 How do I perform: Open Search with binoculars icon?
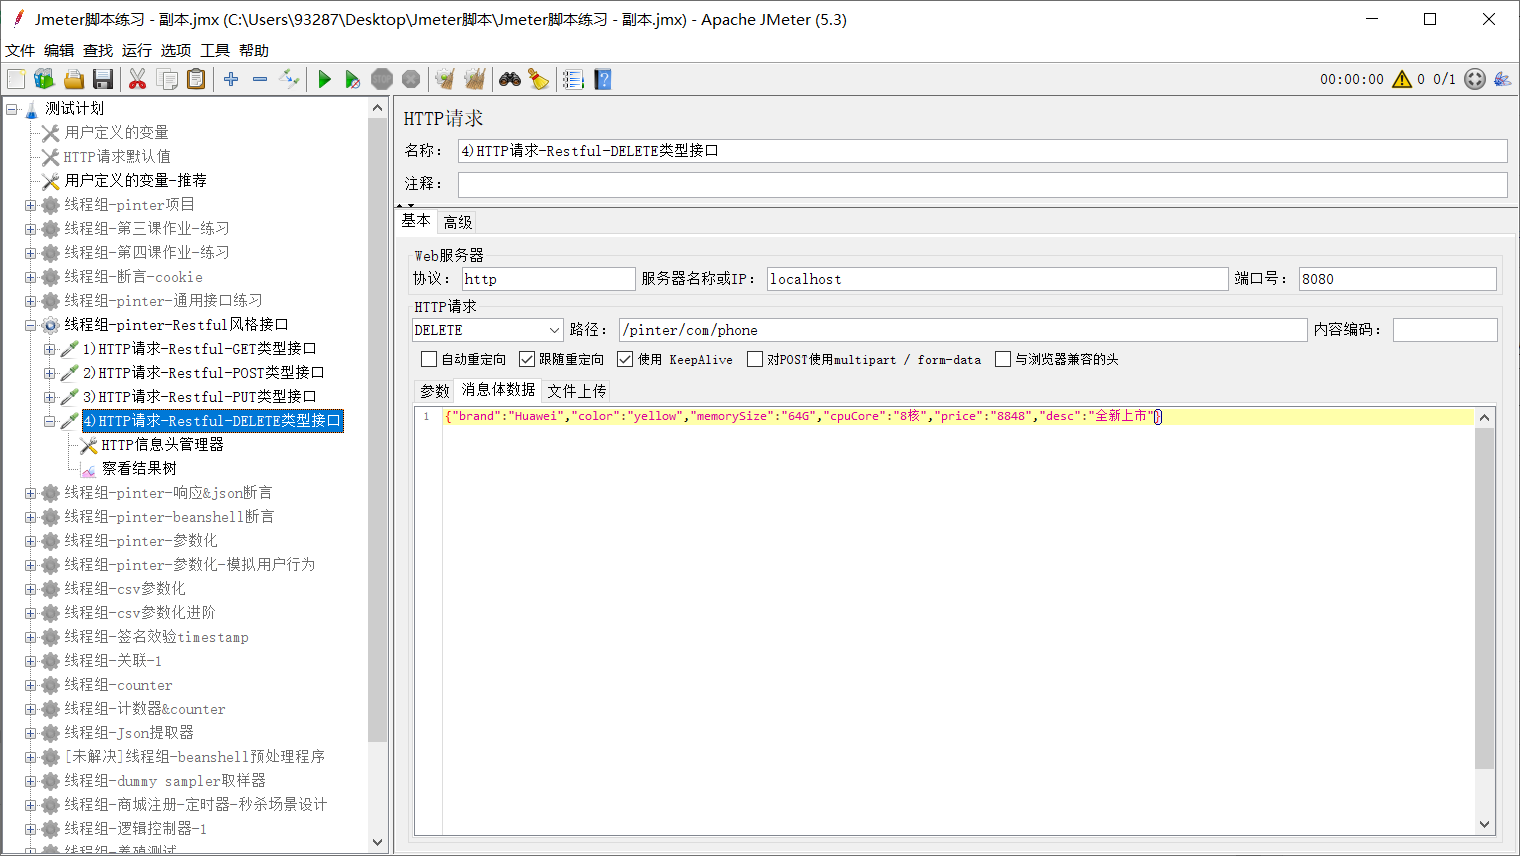click(x=510, y=79)
